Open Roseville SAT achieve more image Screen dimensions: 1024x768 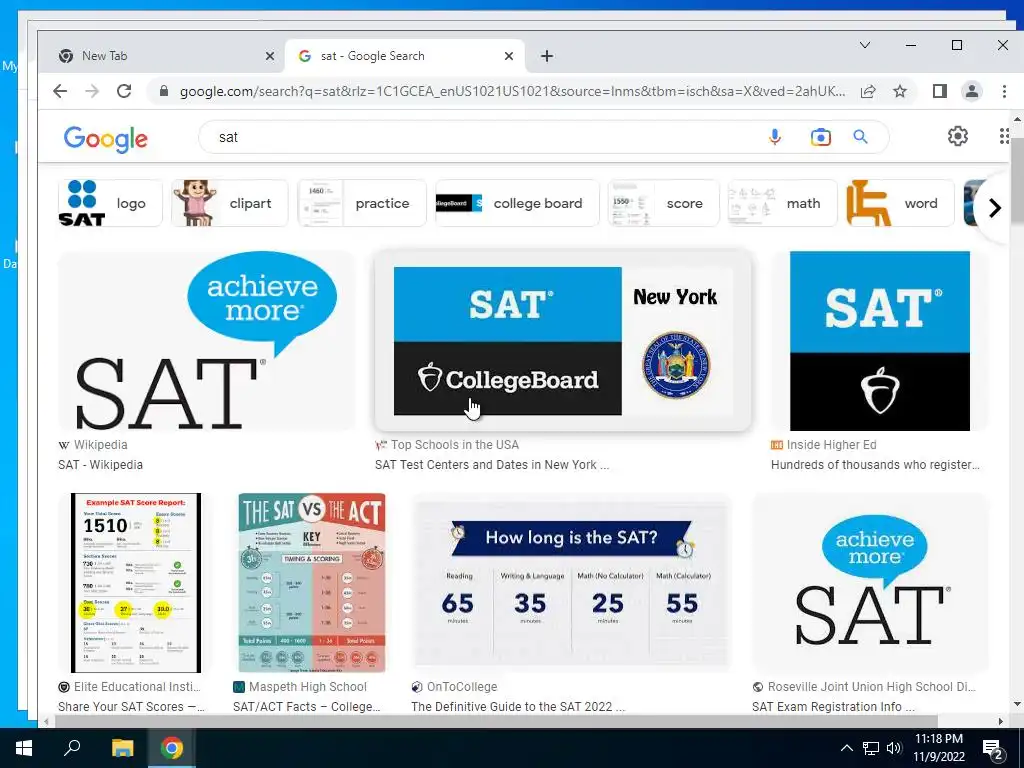pos(870,583)
